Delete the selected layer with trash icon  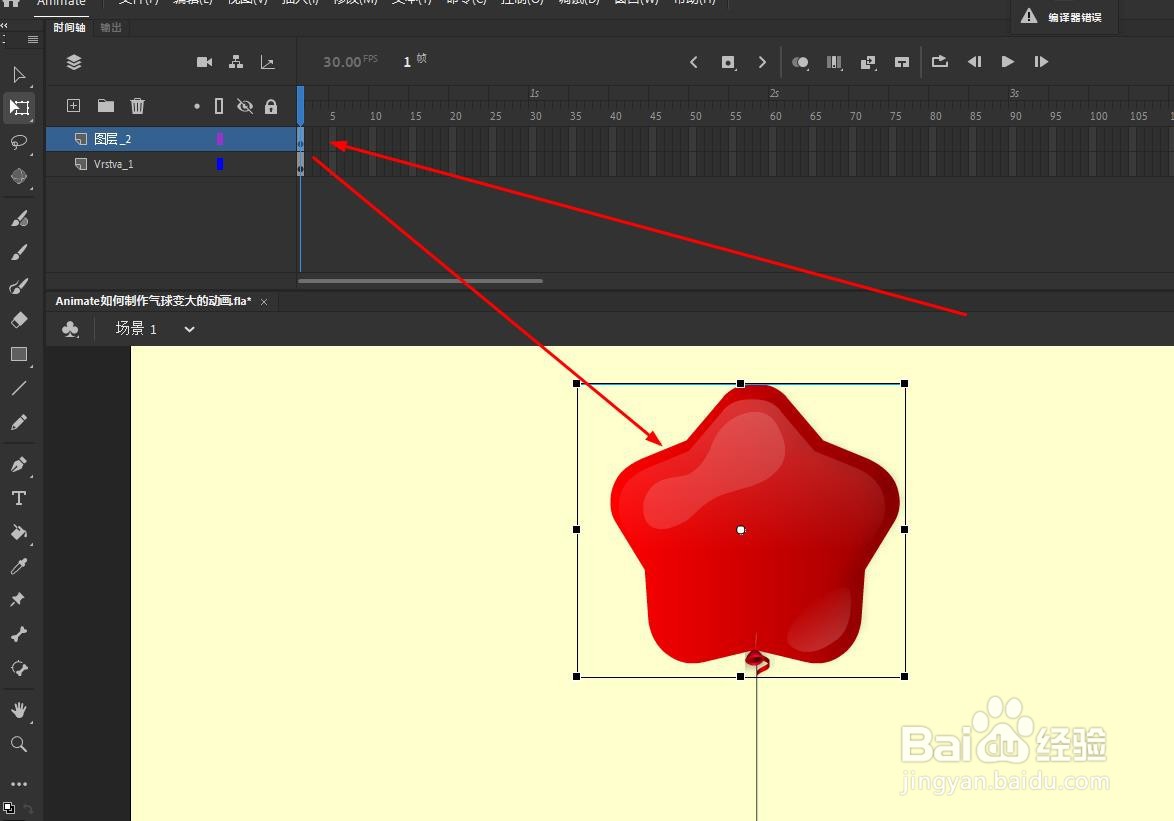coord(138,106)
